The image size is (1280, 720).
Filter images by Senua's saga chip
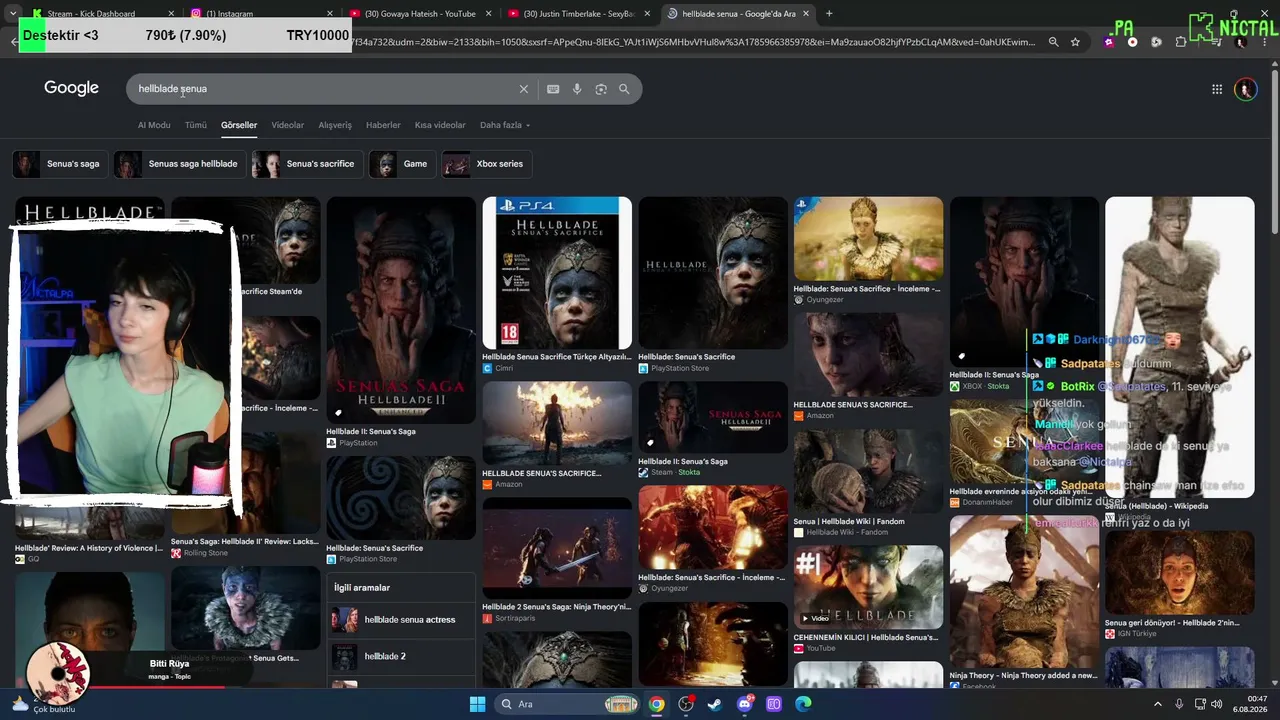(x=59, y=164)
